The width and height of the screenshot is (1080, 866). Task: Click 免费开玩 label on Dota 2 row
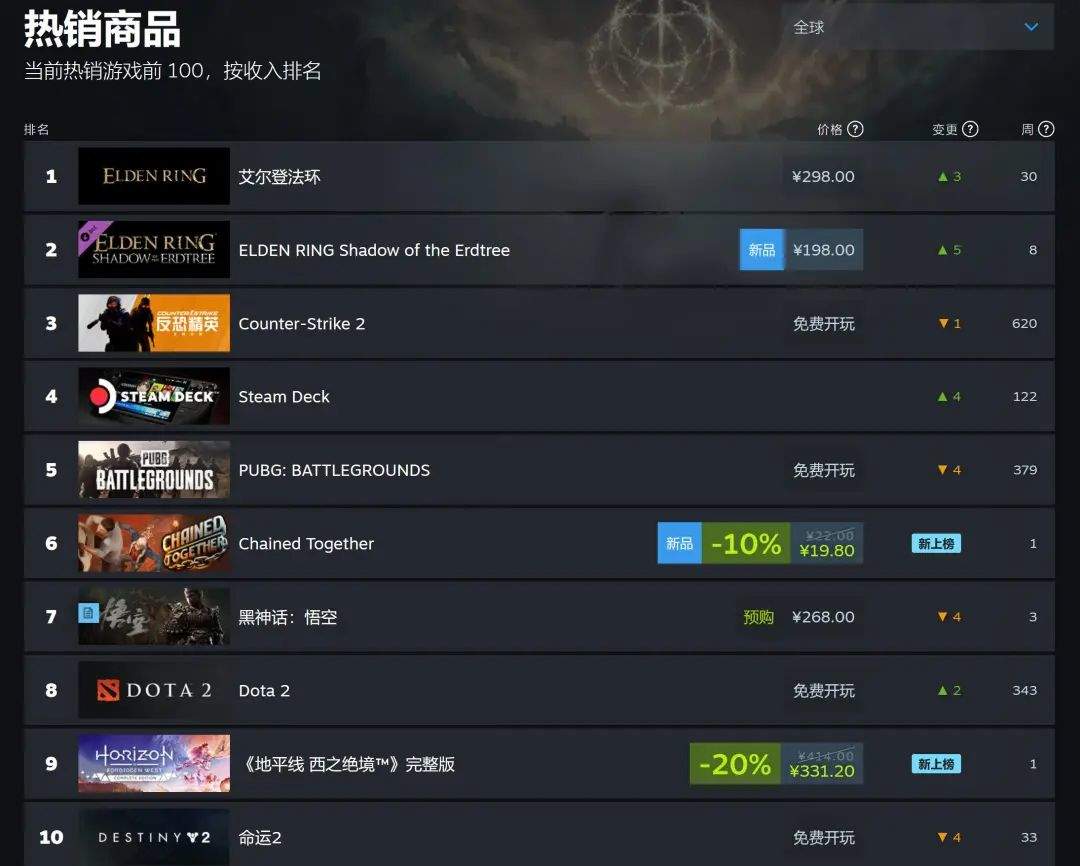pos(824,690)
